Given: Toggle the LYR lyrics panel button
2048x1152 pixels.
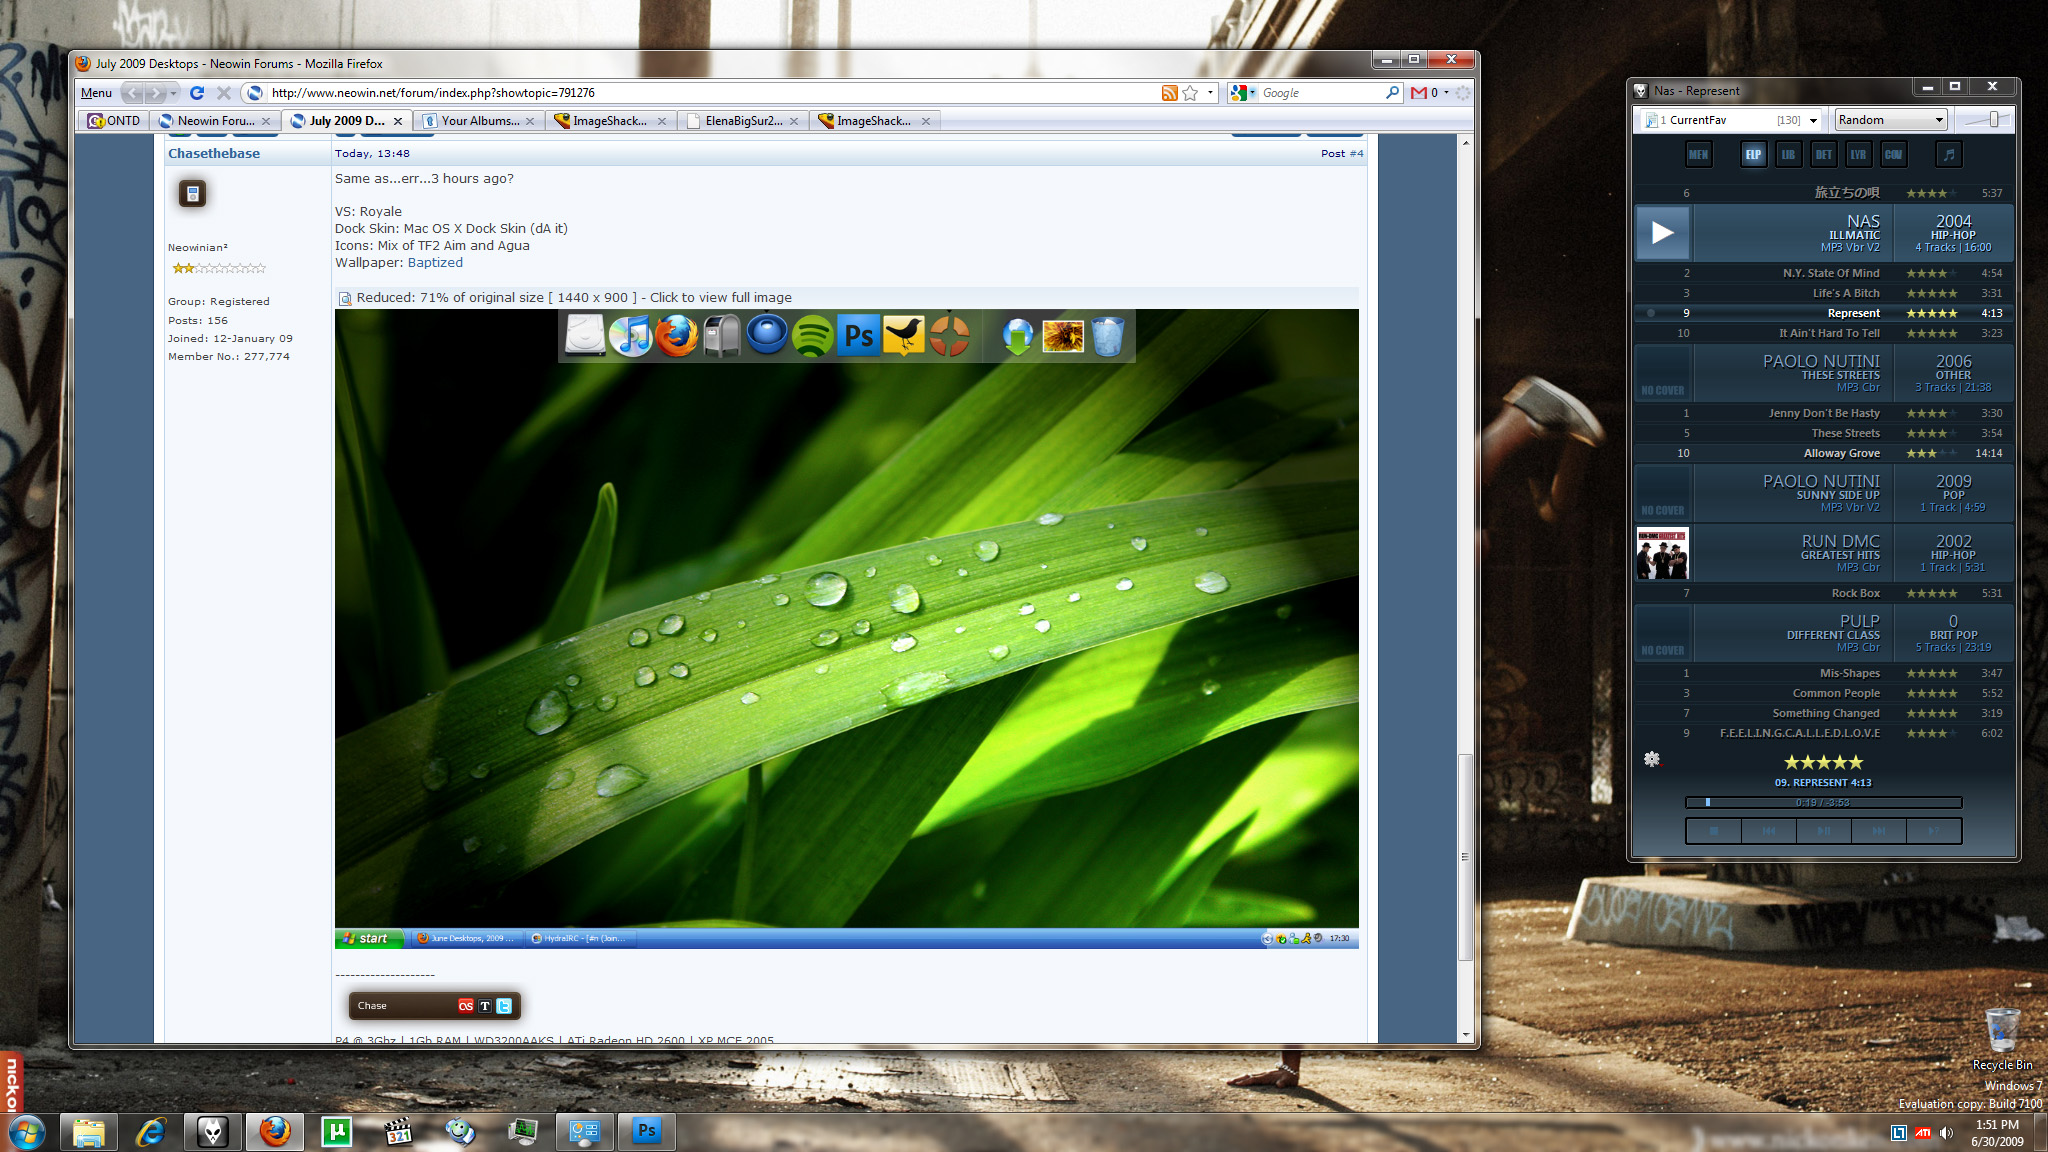Looking at the screenshot, I should (1858, 154).
